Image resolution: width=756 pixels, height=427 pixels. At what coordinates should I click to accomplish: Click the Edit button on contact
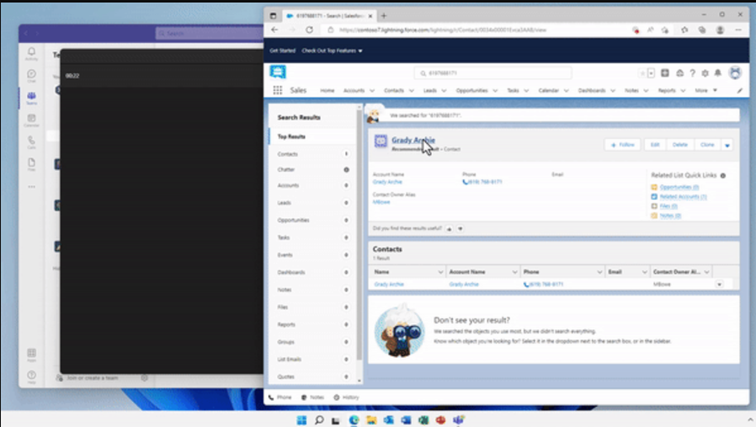(x=655, y=145)
